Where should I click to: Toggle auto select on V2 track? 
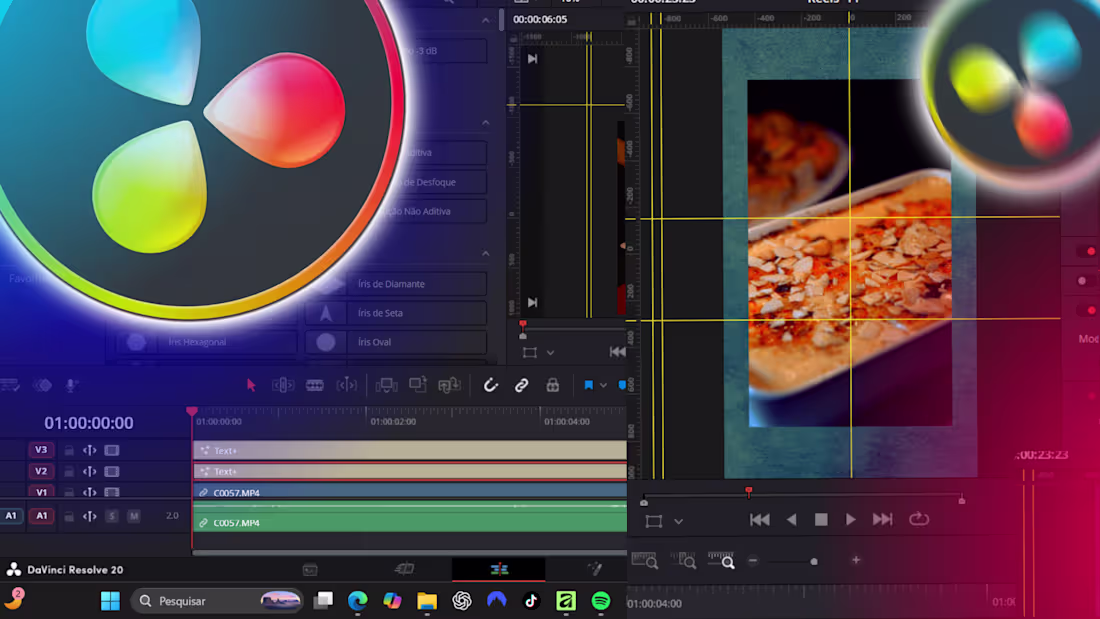(x=90, y=472)
